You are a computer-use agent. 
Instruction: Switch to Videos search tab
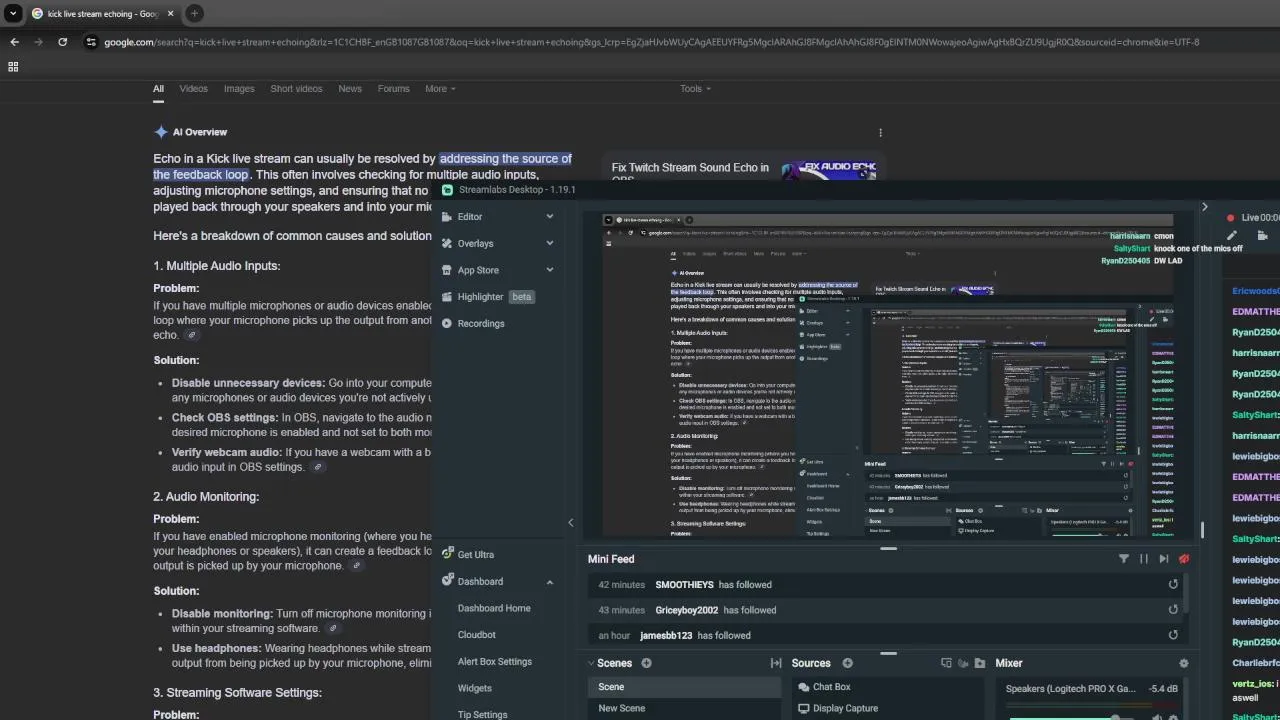(x=193, y=89)
